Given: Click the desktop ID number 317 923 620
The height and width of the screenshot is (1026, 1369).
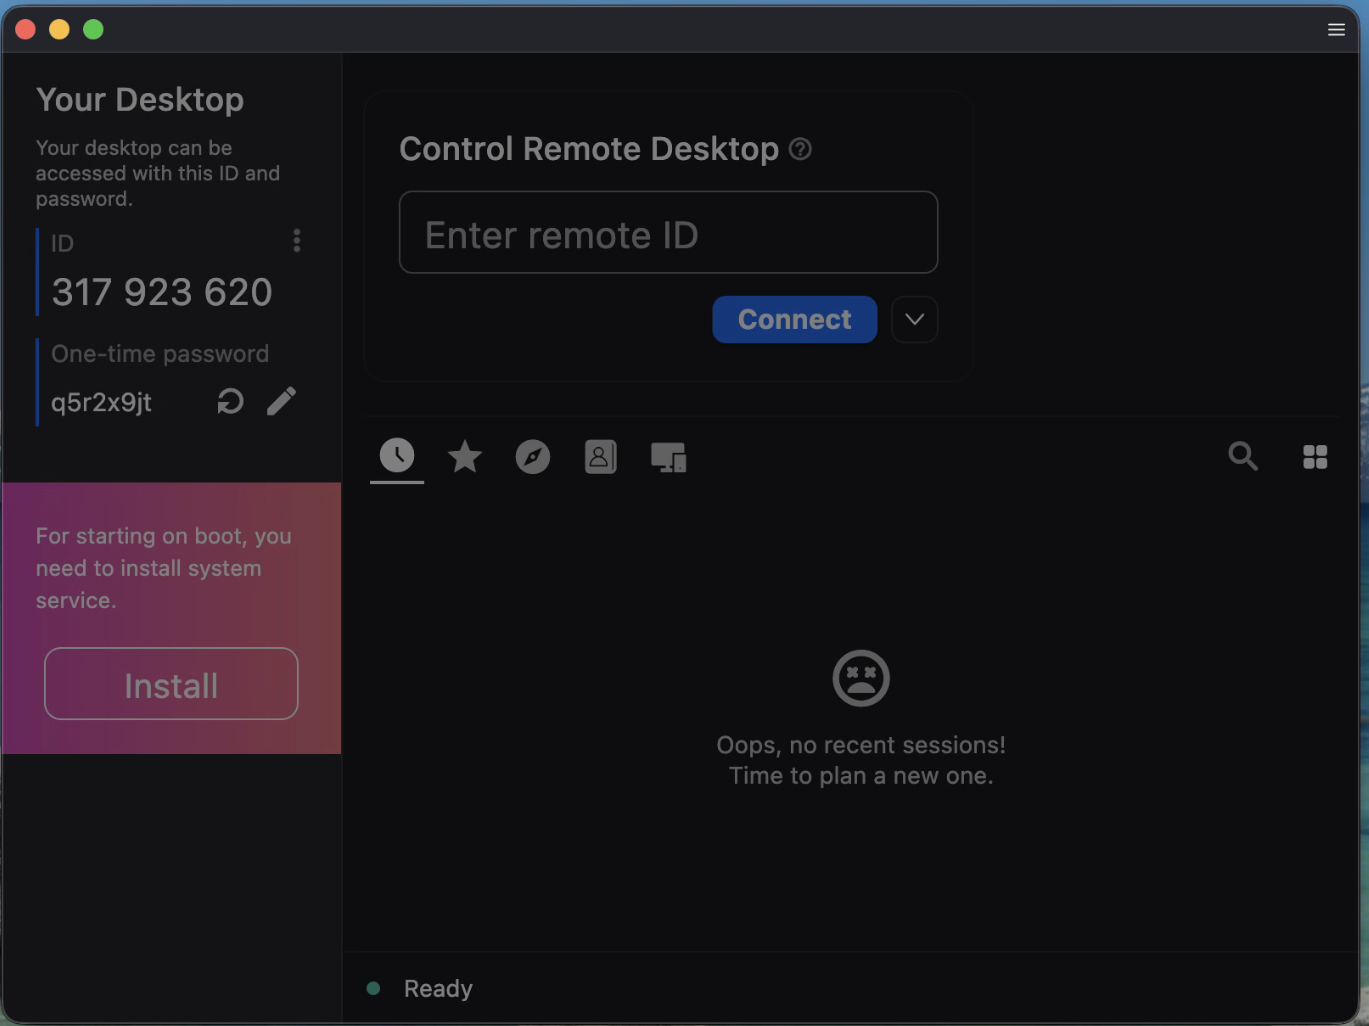Looking at the screenshot, I should (x=162, y=292).
